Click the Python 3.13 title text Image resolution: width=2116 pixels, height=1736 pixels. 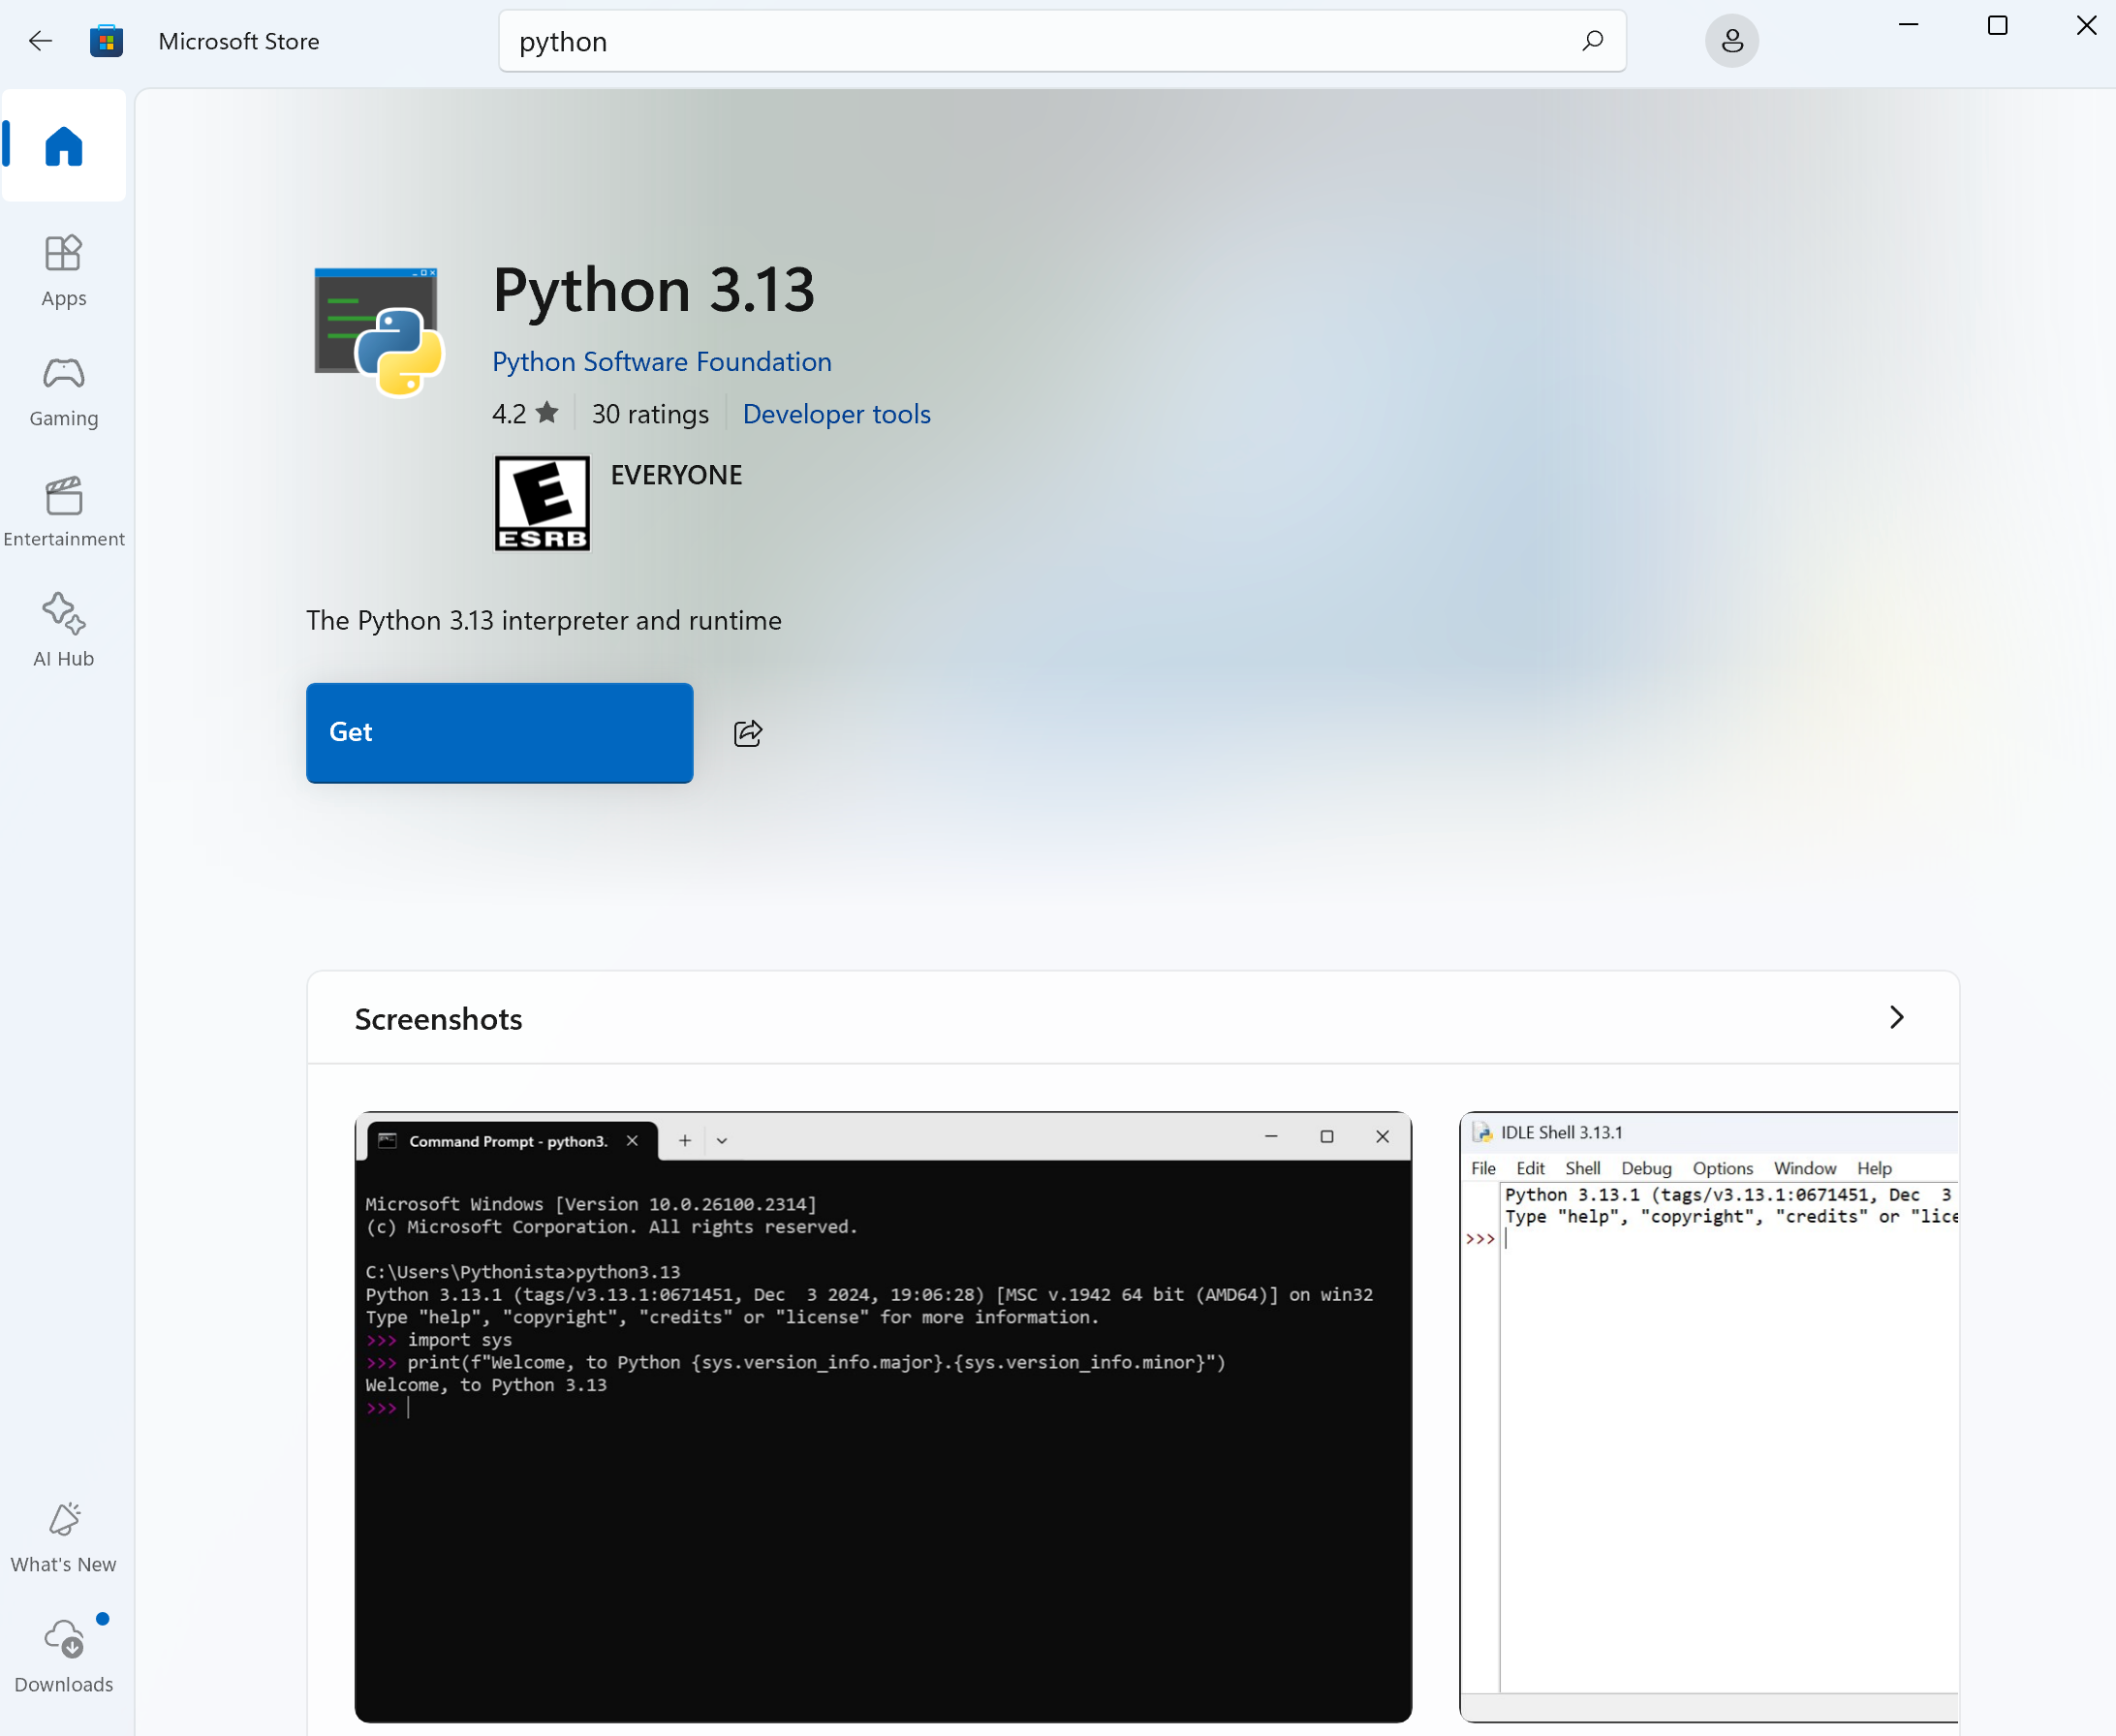click(x=654, y=290)
